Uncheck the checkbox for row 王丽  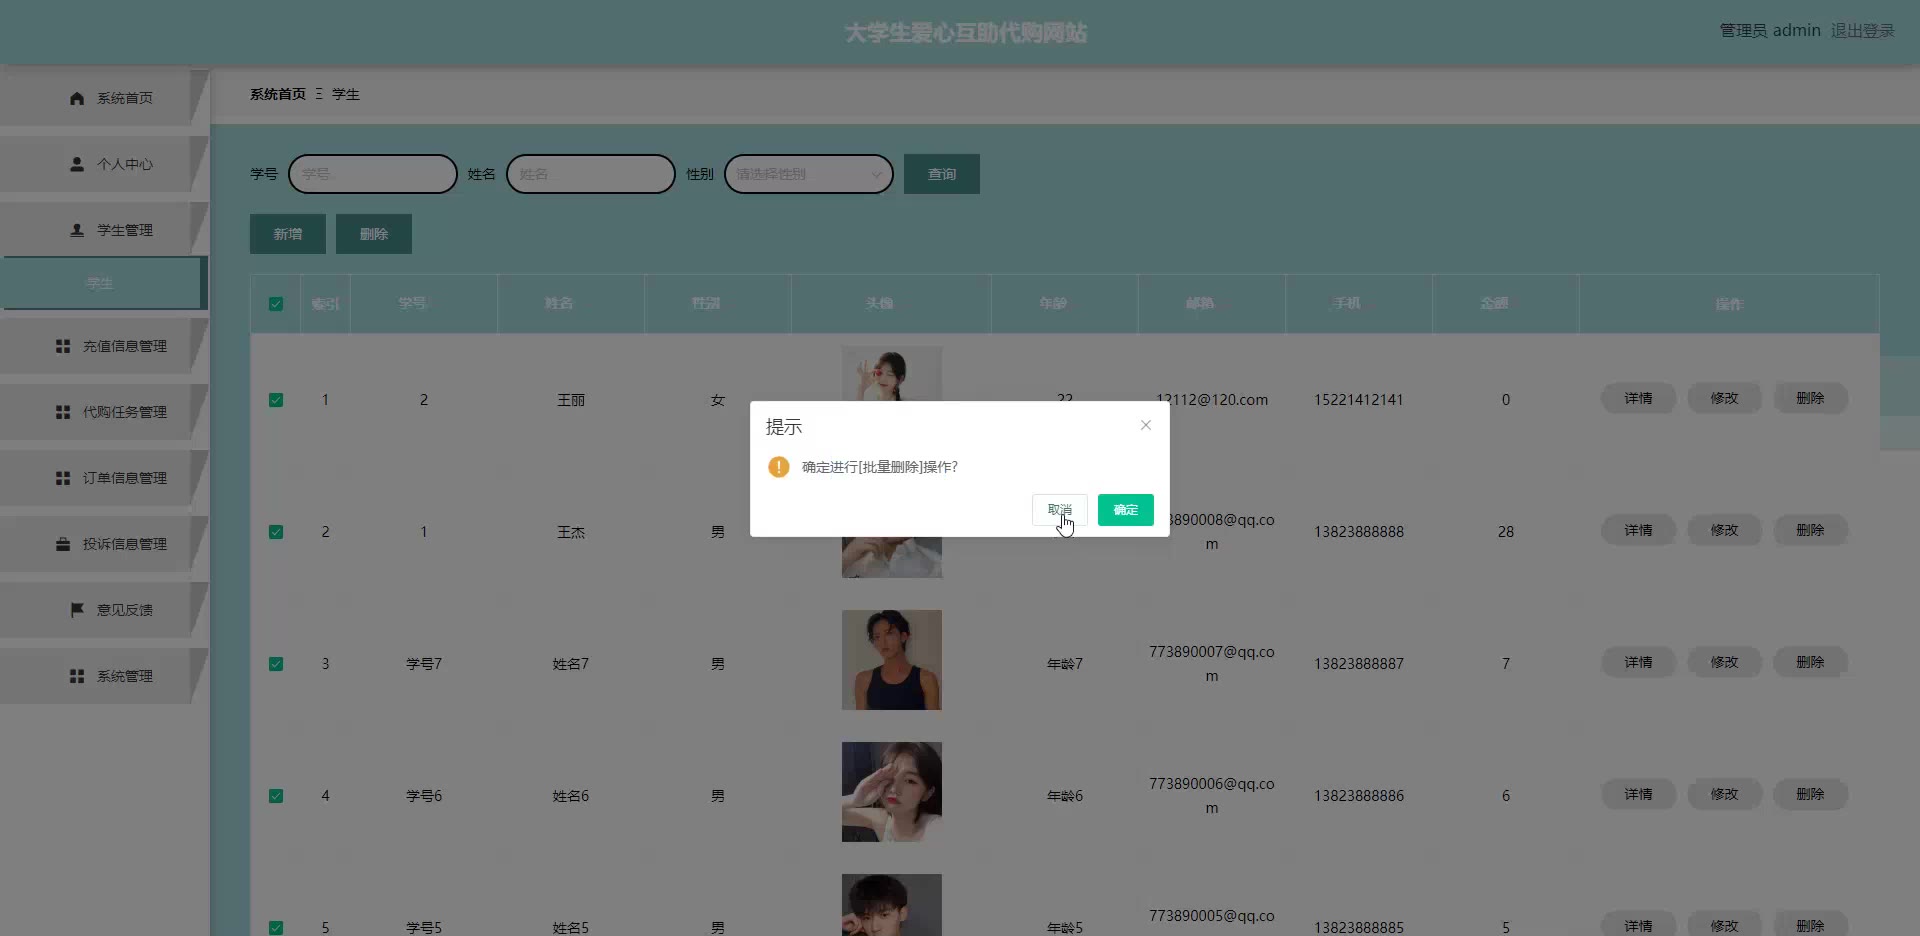276,400
